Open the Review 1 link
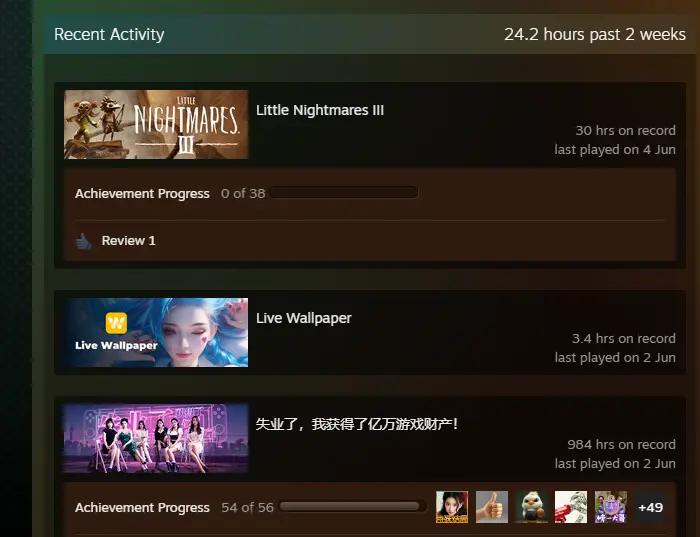This screenshot has width=700, height=537. 129,241
